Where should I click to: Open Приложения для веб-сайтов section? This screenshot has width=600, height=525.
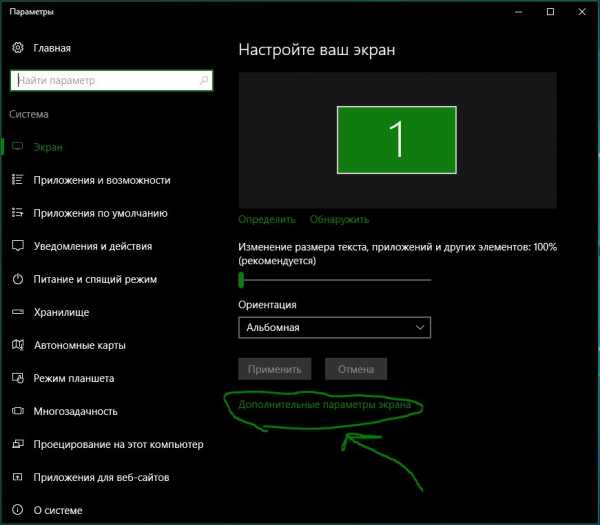point(101,478)
